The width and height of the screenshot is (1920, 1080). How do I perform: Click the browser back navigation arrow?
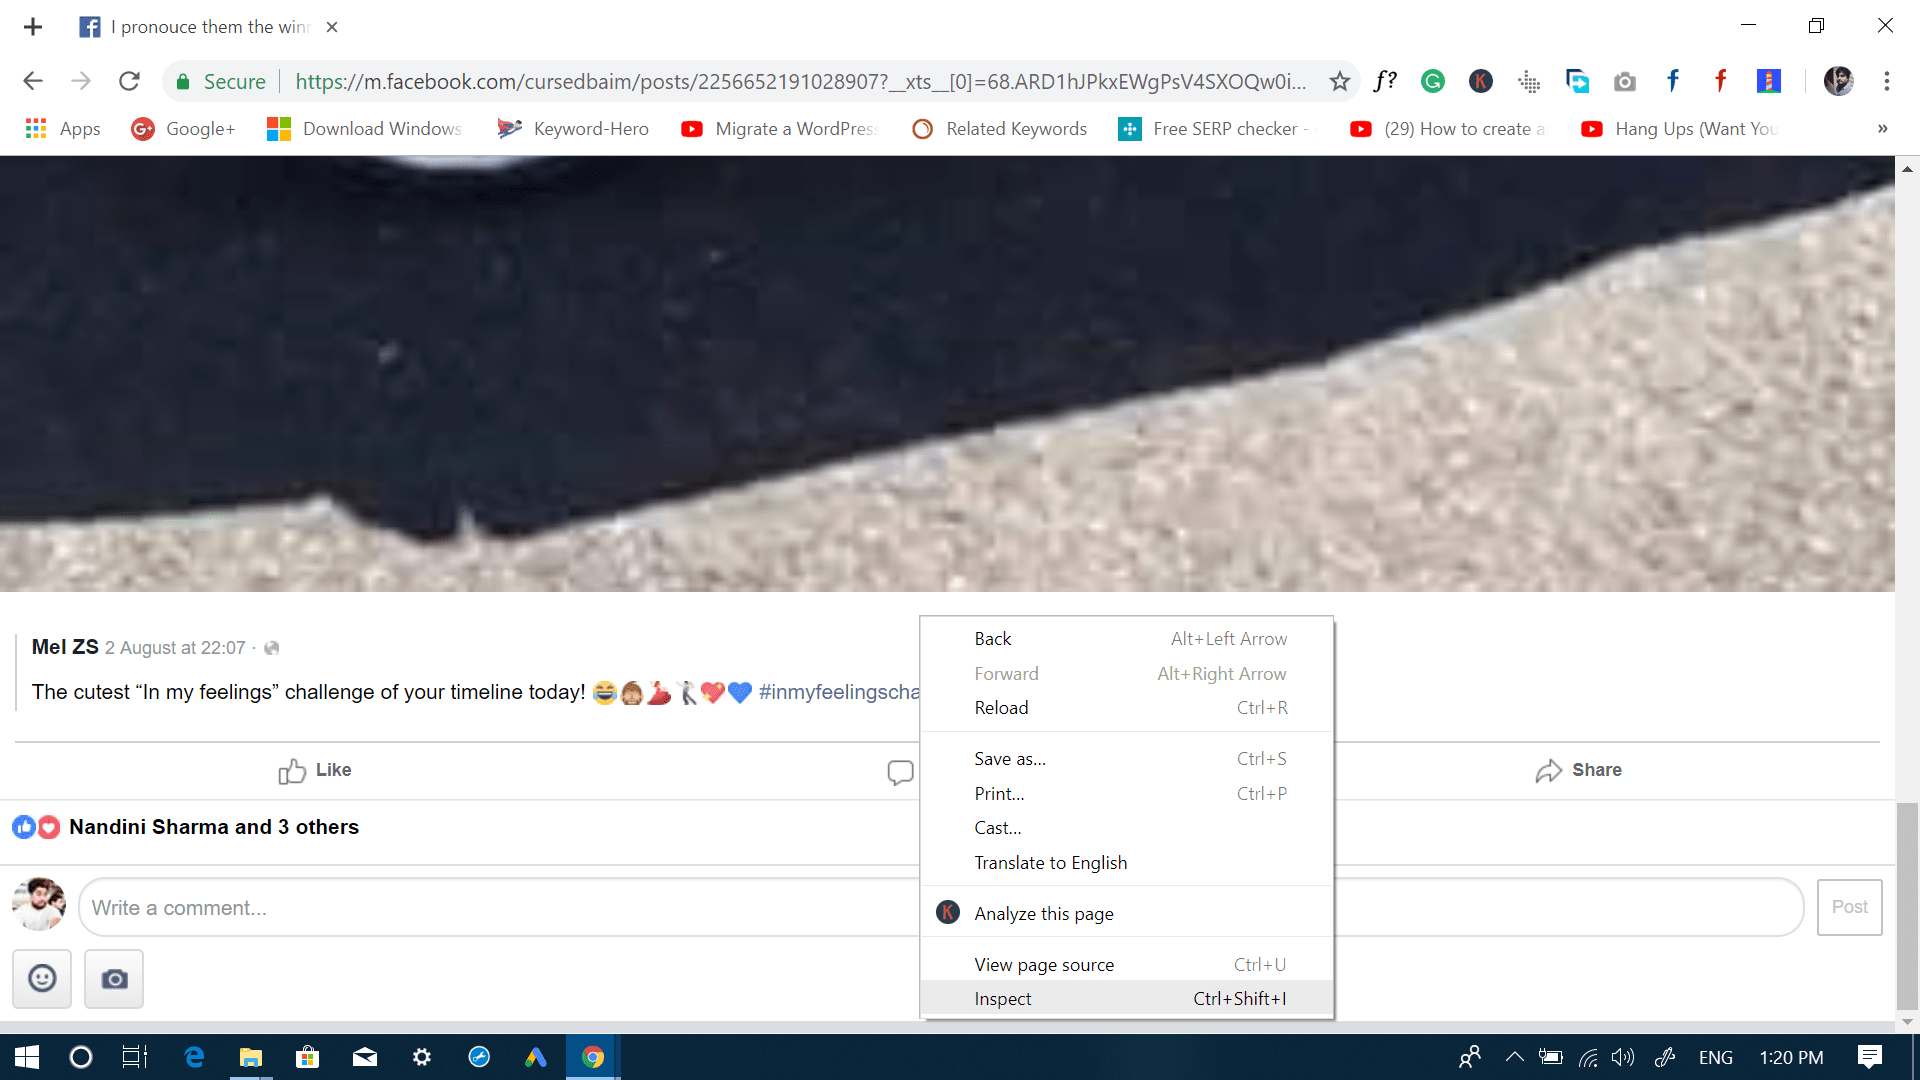click(x=33, y=82)
